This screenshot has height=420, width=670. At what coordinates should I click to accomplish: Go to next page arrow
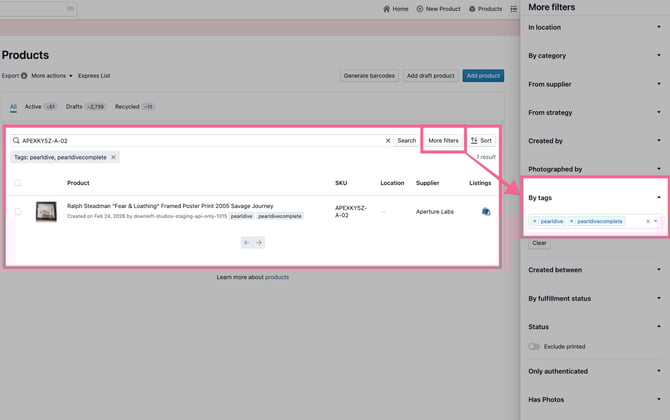pos(258,242)
